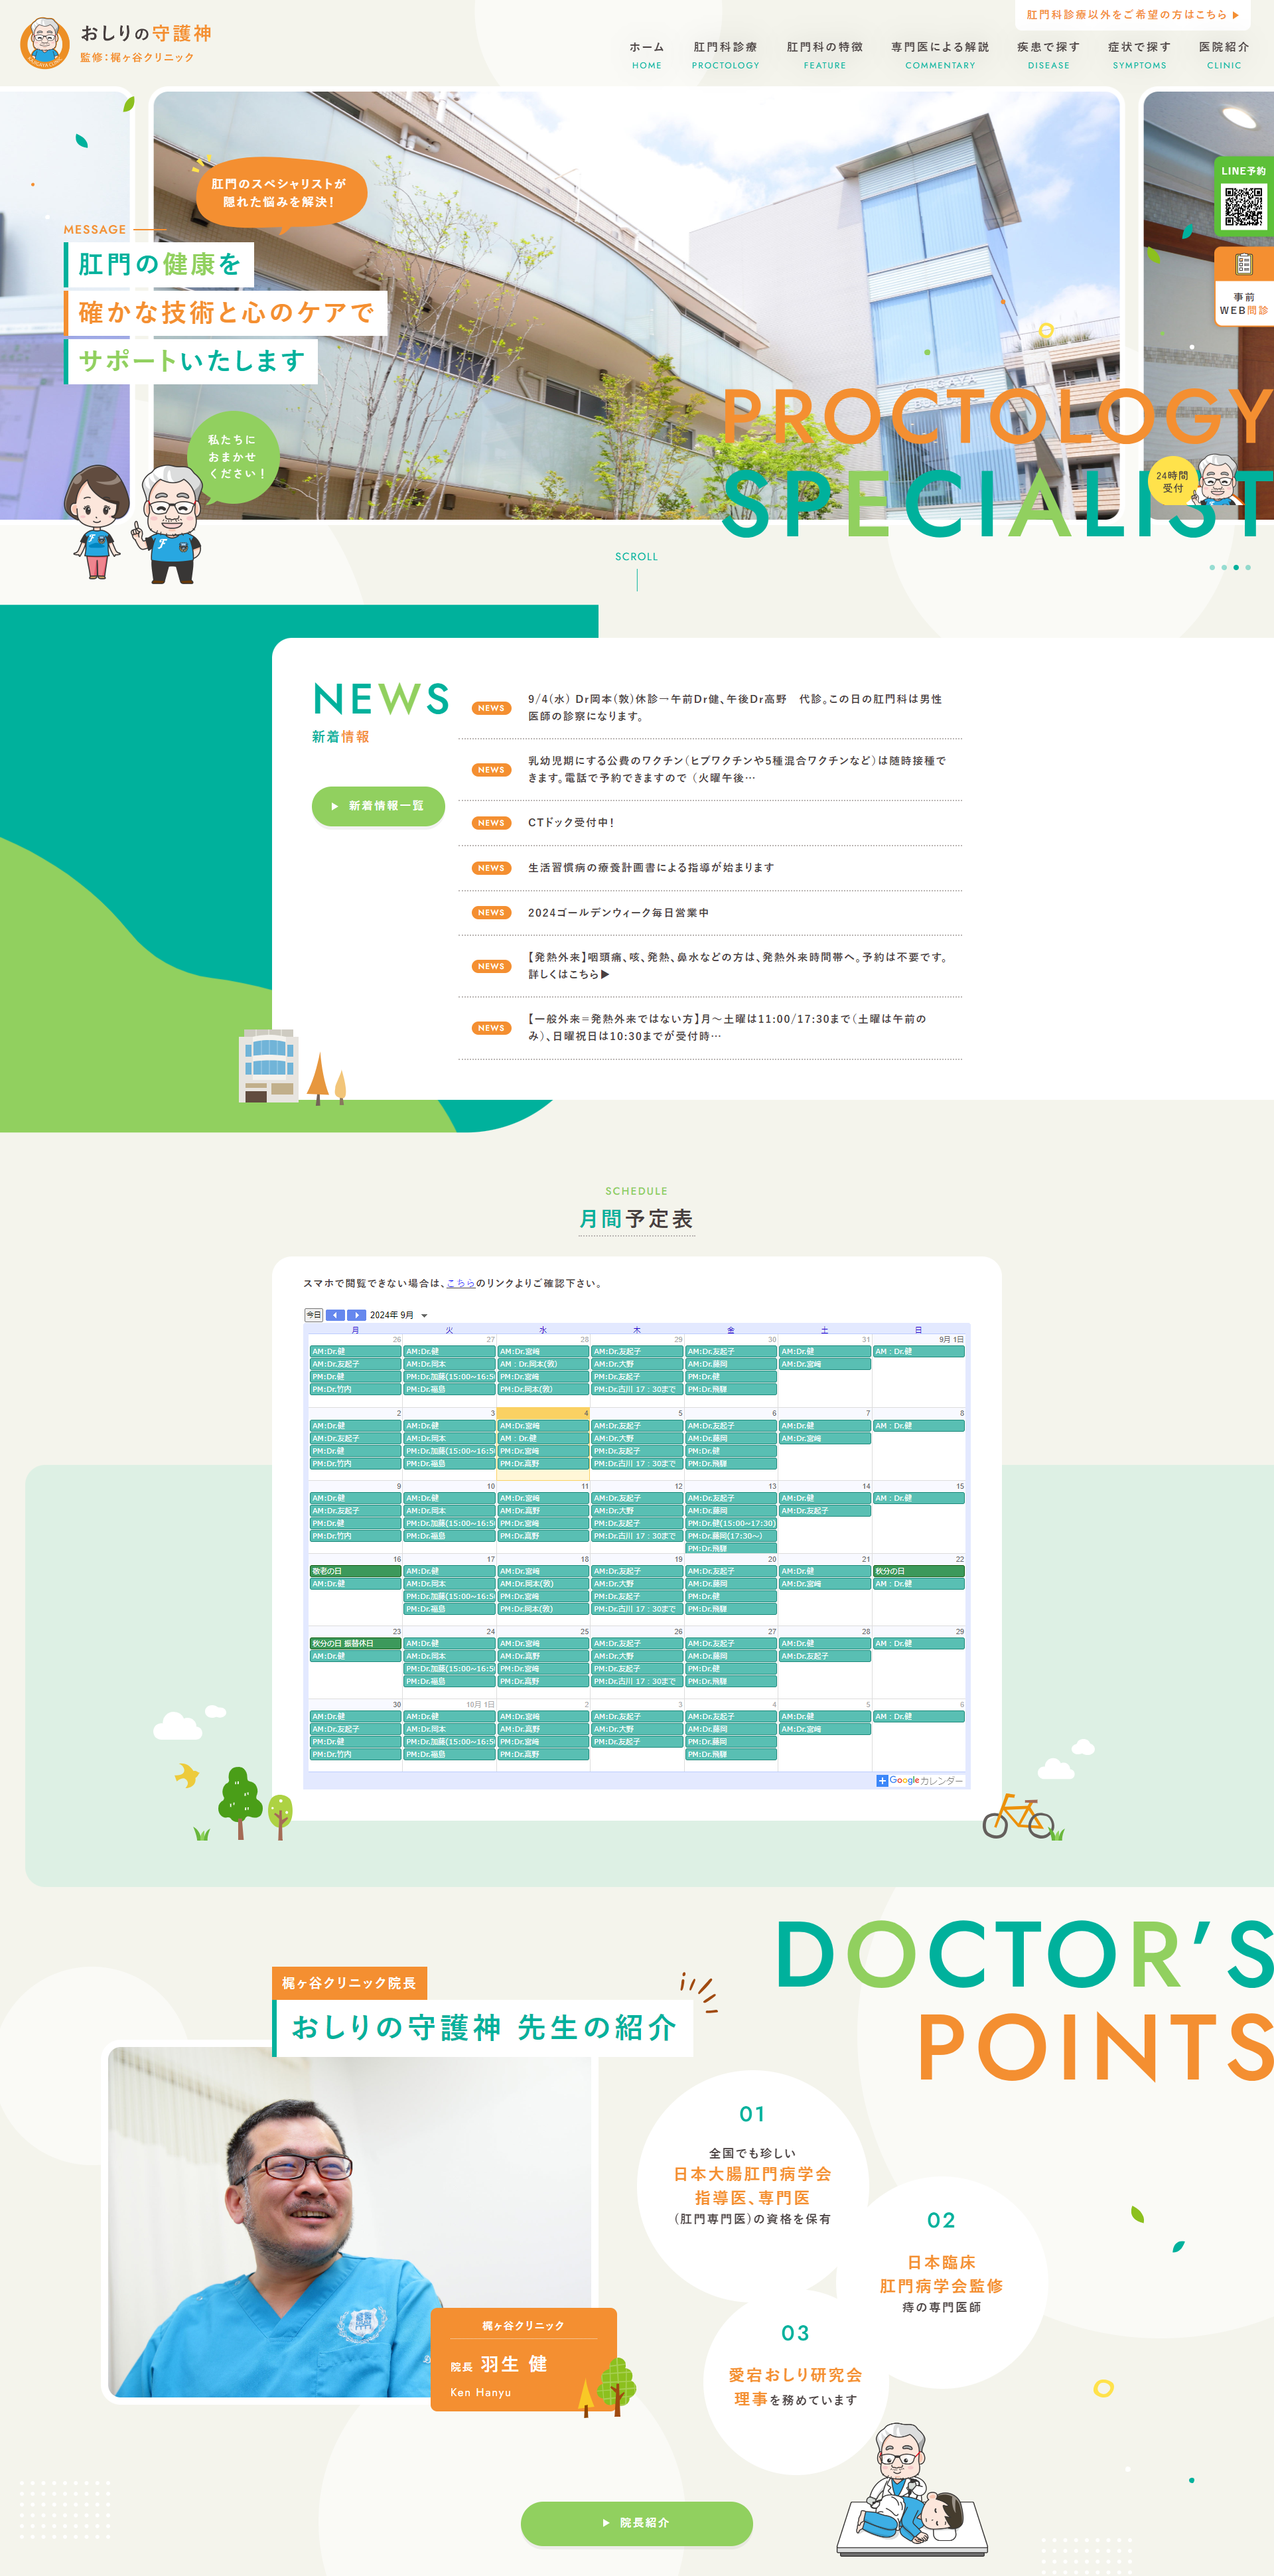This screenshot has height=2576, width=1274.
Task: Select the second hero slider dot
Action: tap(1224, 568)
